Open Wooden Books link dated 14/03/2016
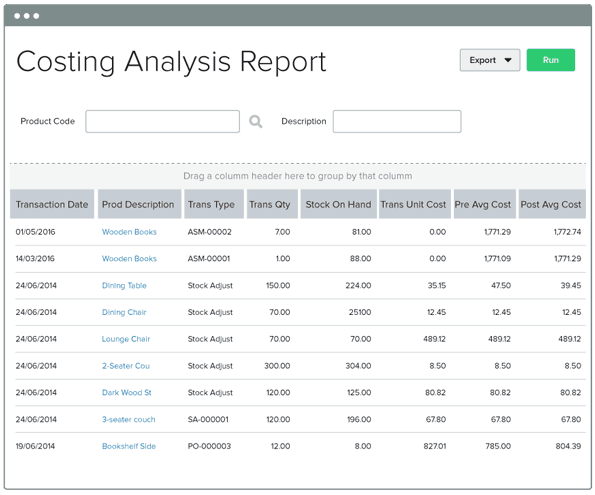This screenshot has height=495, width=595. tap(129, 259)
